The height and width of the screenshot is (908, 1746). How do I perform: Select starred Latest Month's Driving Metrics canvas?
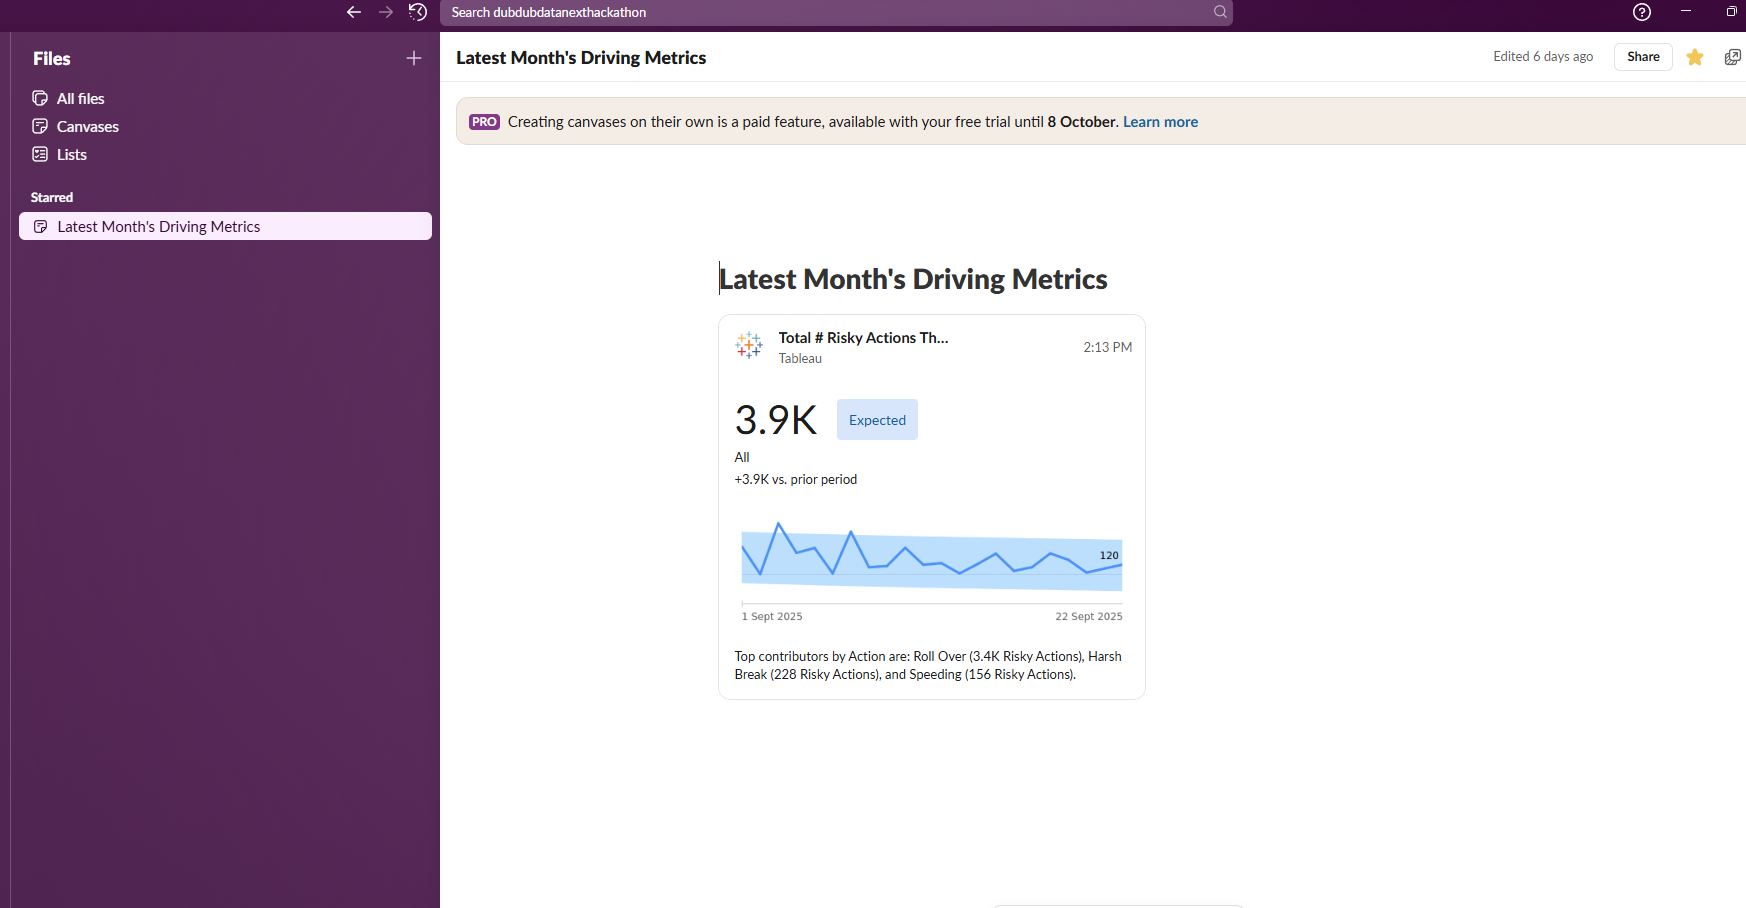(225, 226)
